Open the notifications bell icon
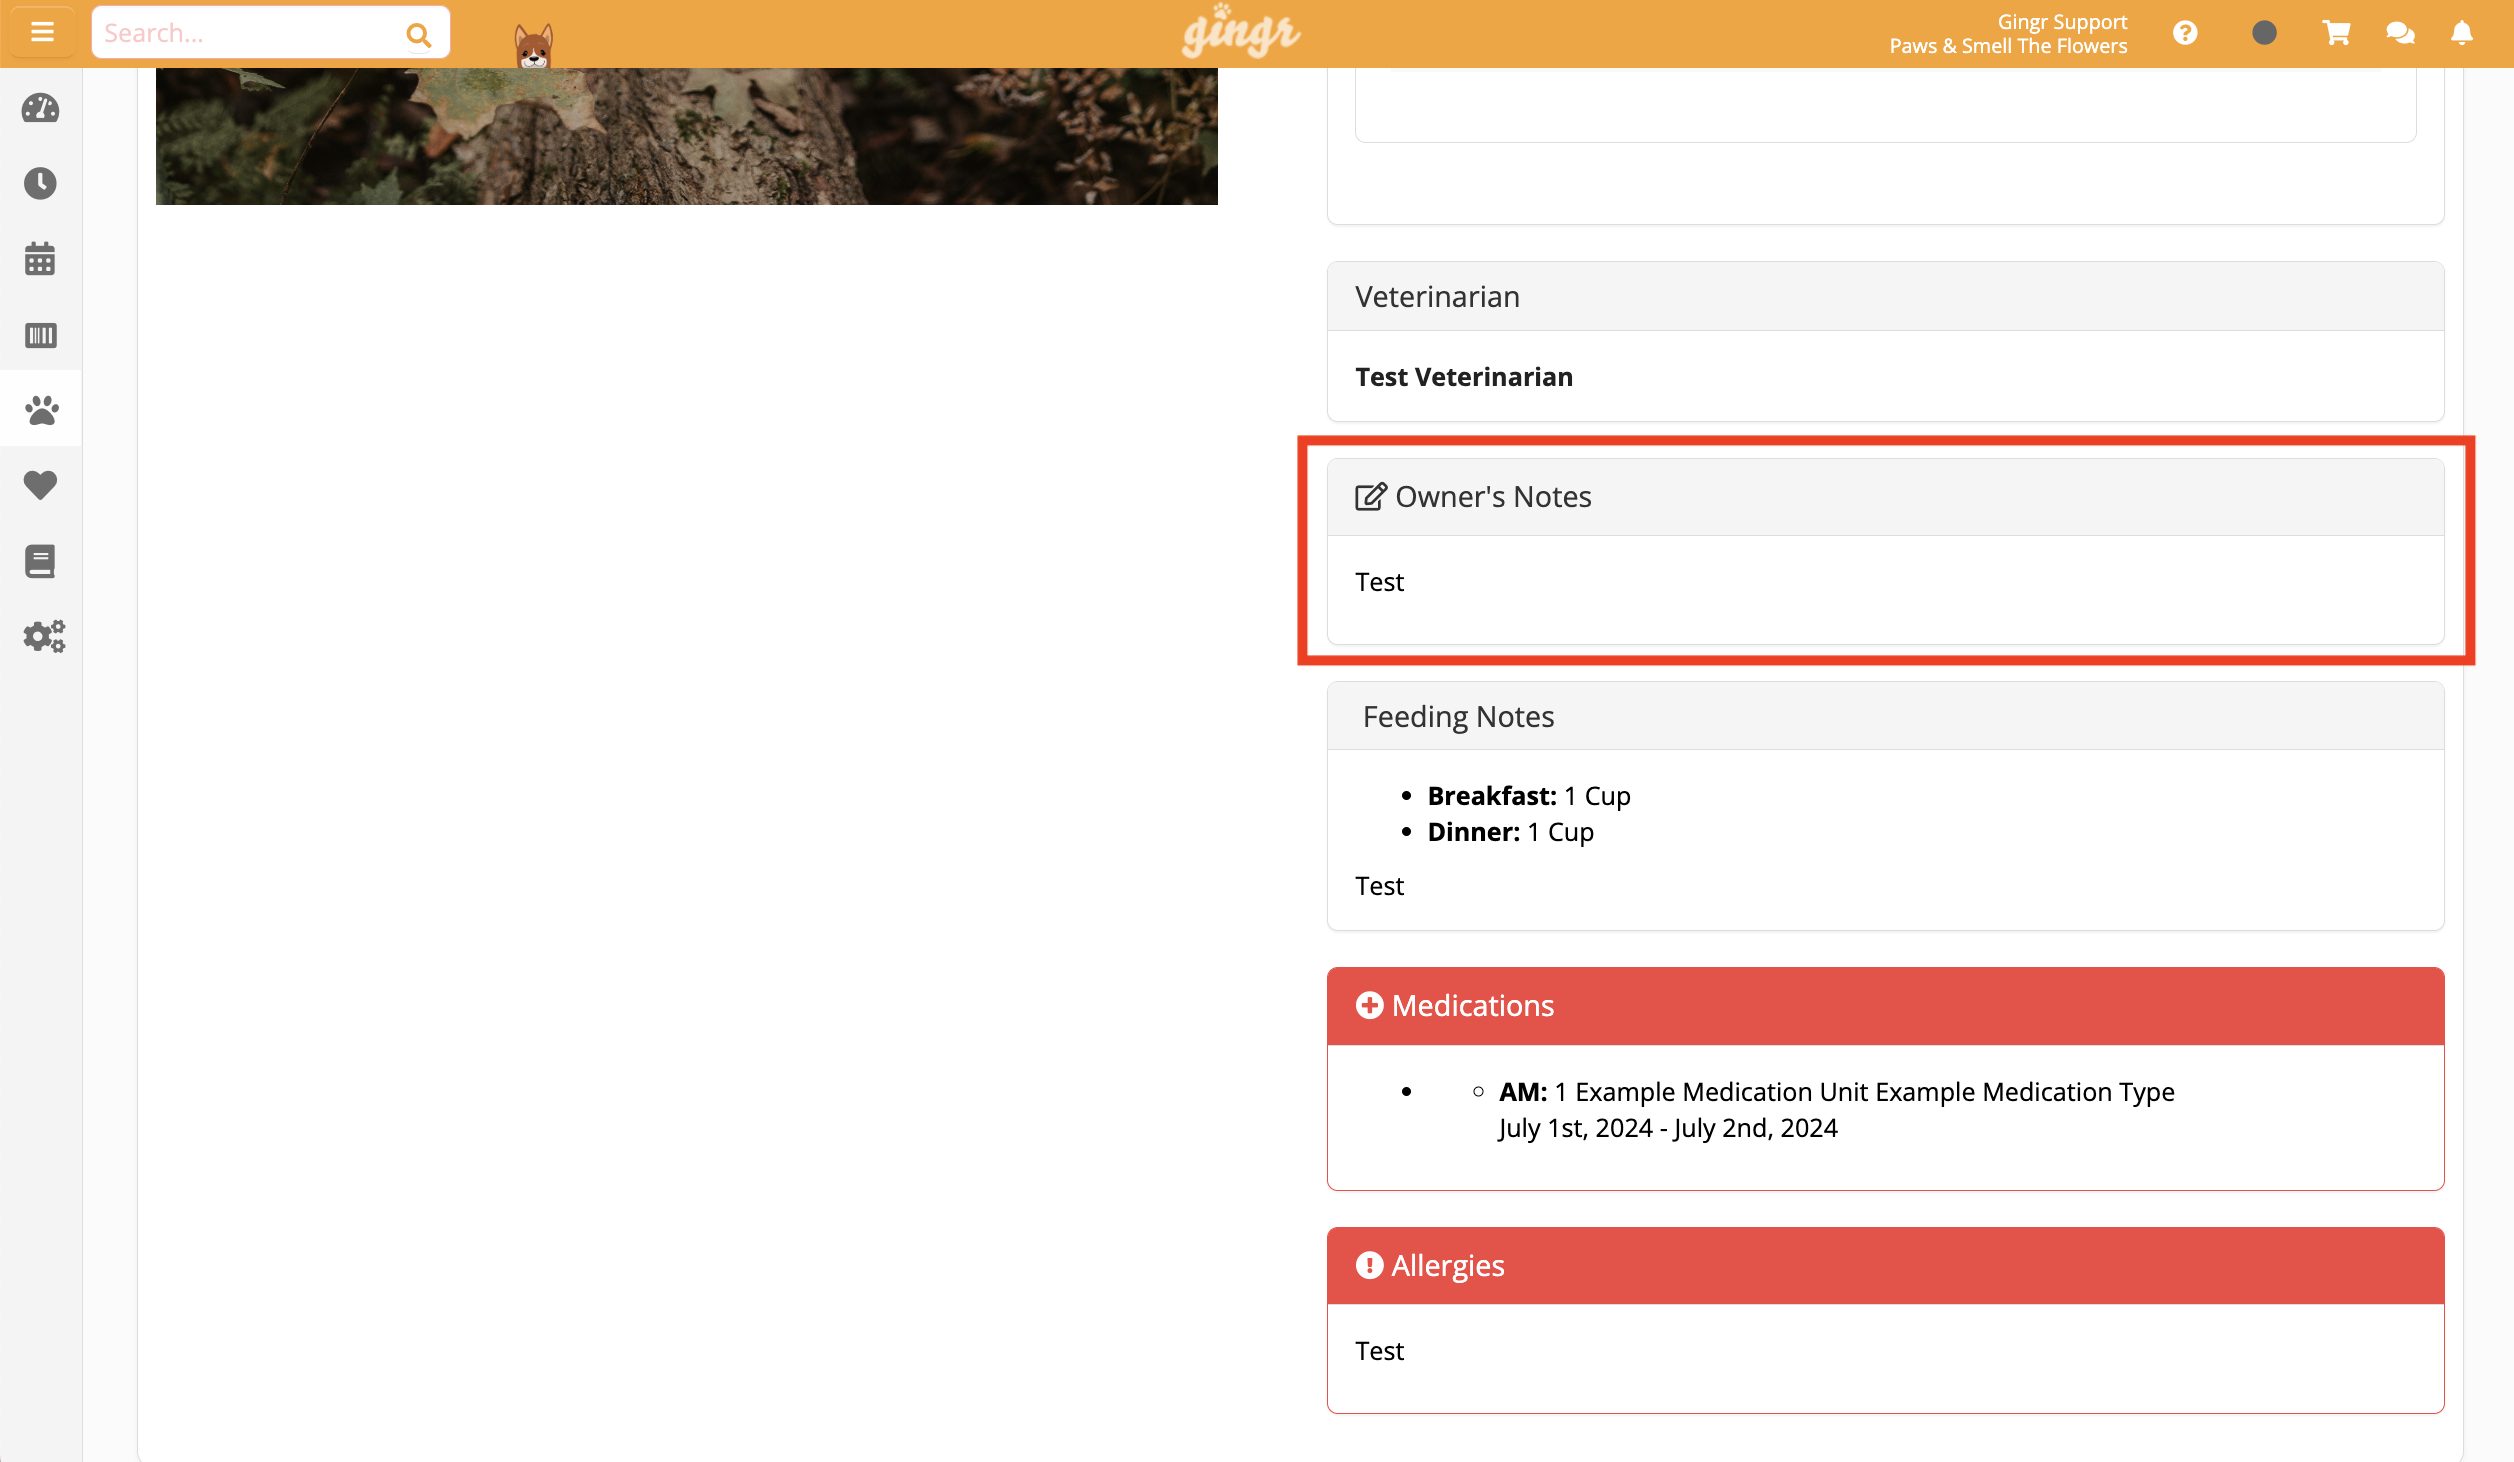Screen dimensions: 2514x1462 coord(2462,33)
